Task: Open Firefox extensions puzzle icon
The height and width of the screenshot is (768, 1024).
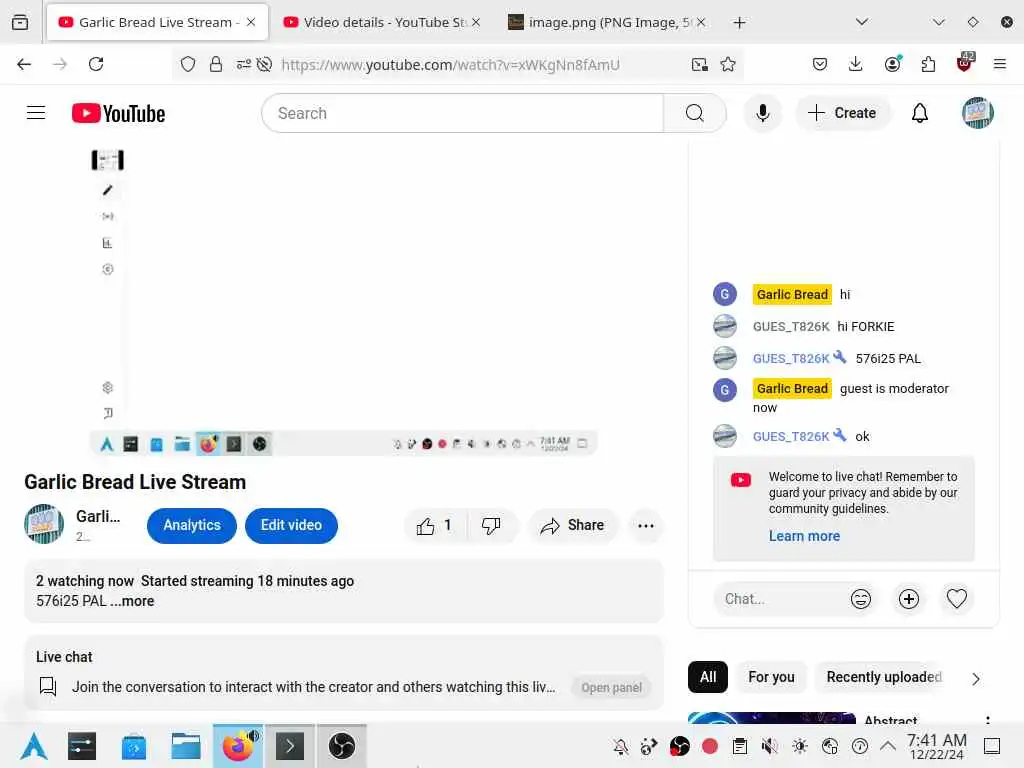Action: click(x=927, y=64)
